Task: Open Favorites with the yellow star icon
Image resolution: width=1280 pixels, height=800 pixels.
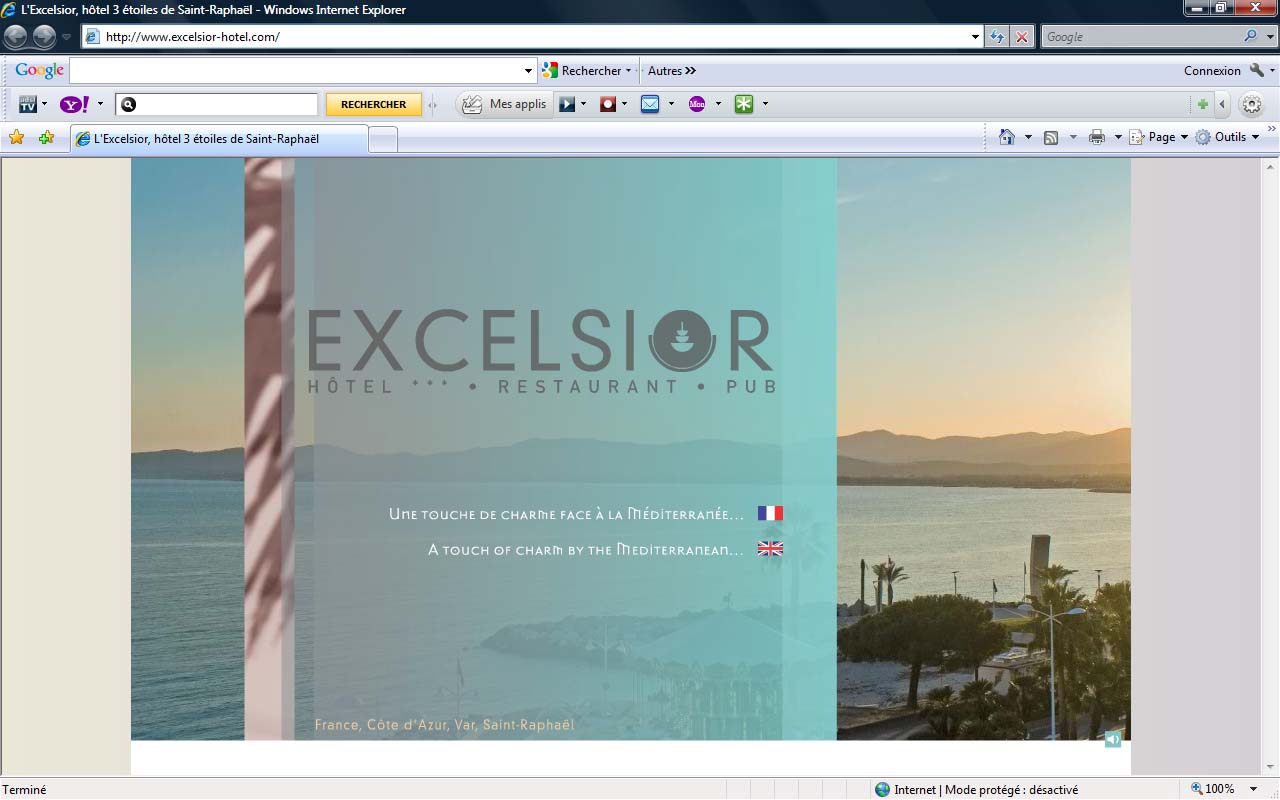Action: tap(16, 138)
